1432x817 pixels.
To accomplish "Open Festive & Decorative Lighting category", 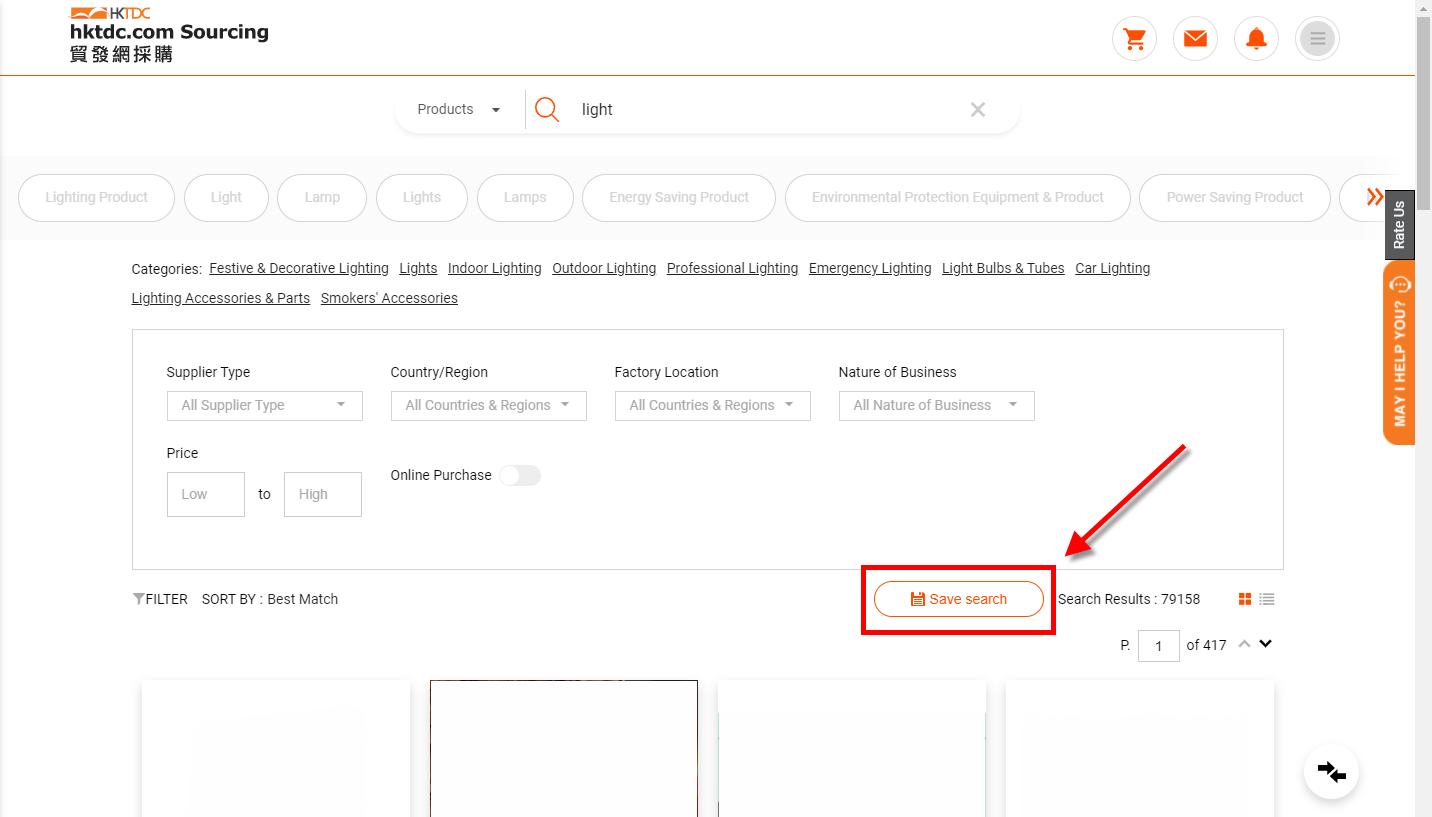I will pos(299,268).
